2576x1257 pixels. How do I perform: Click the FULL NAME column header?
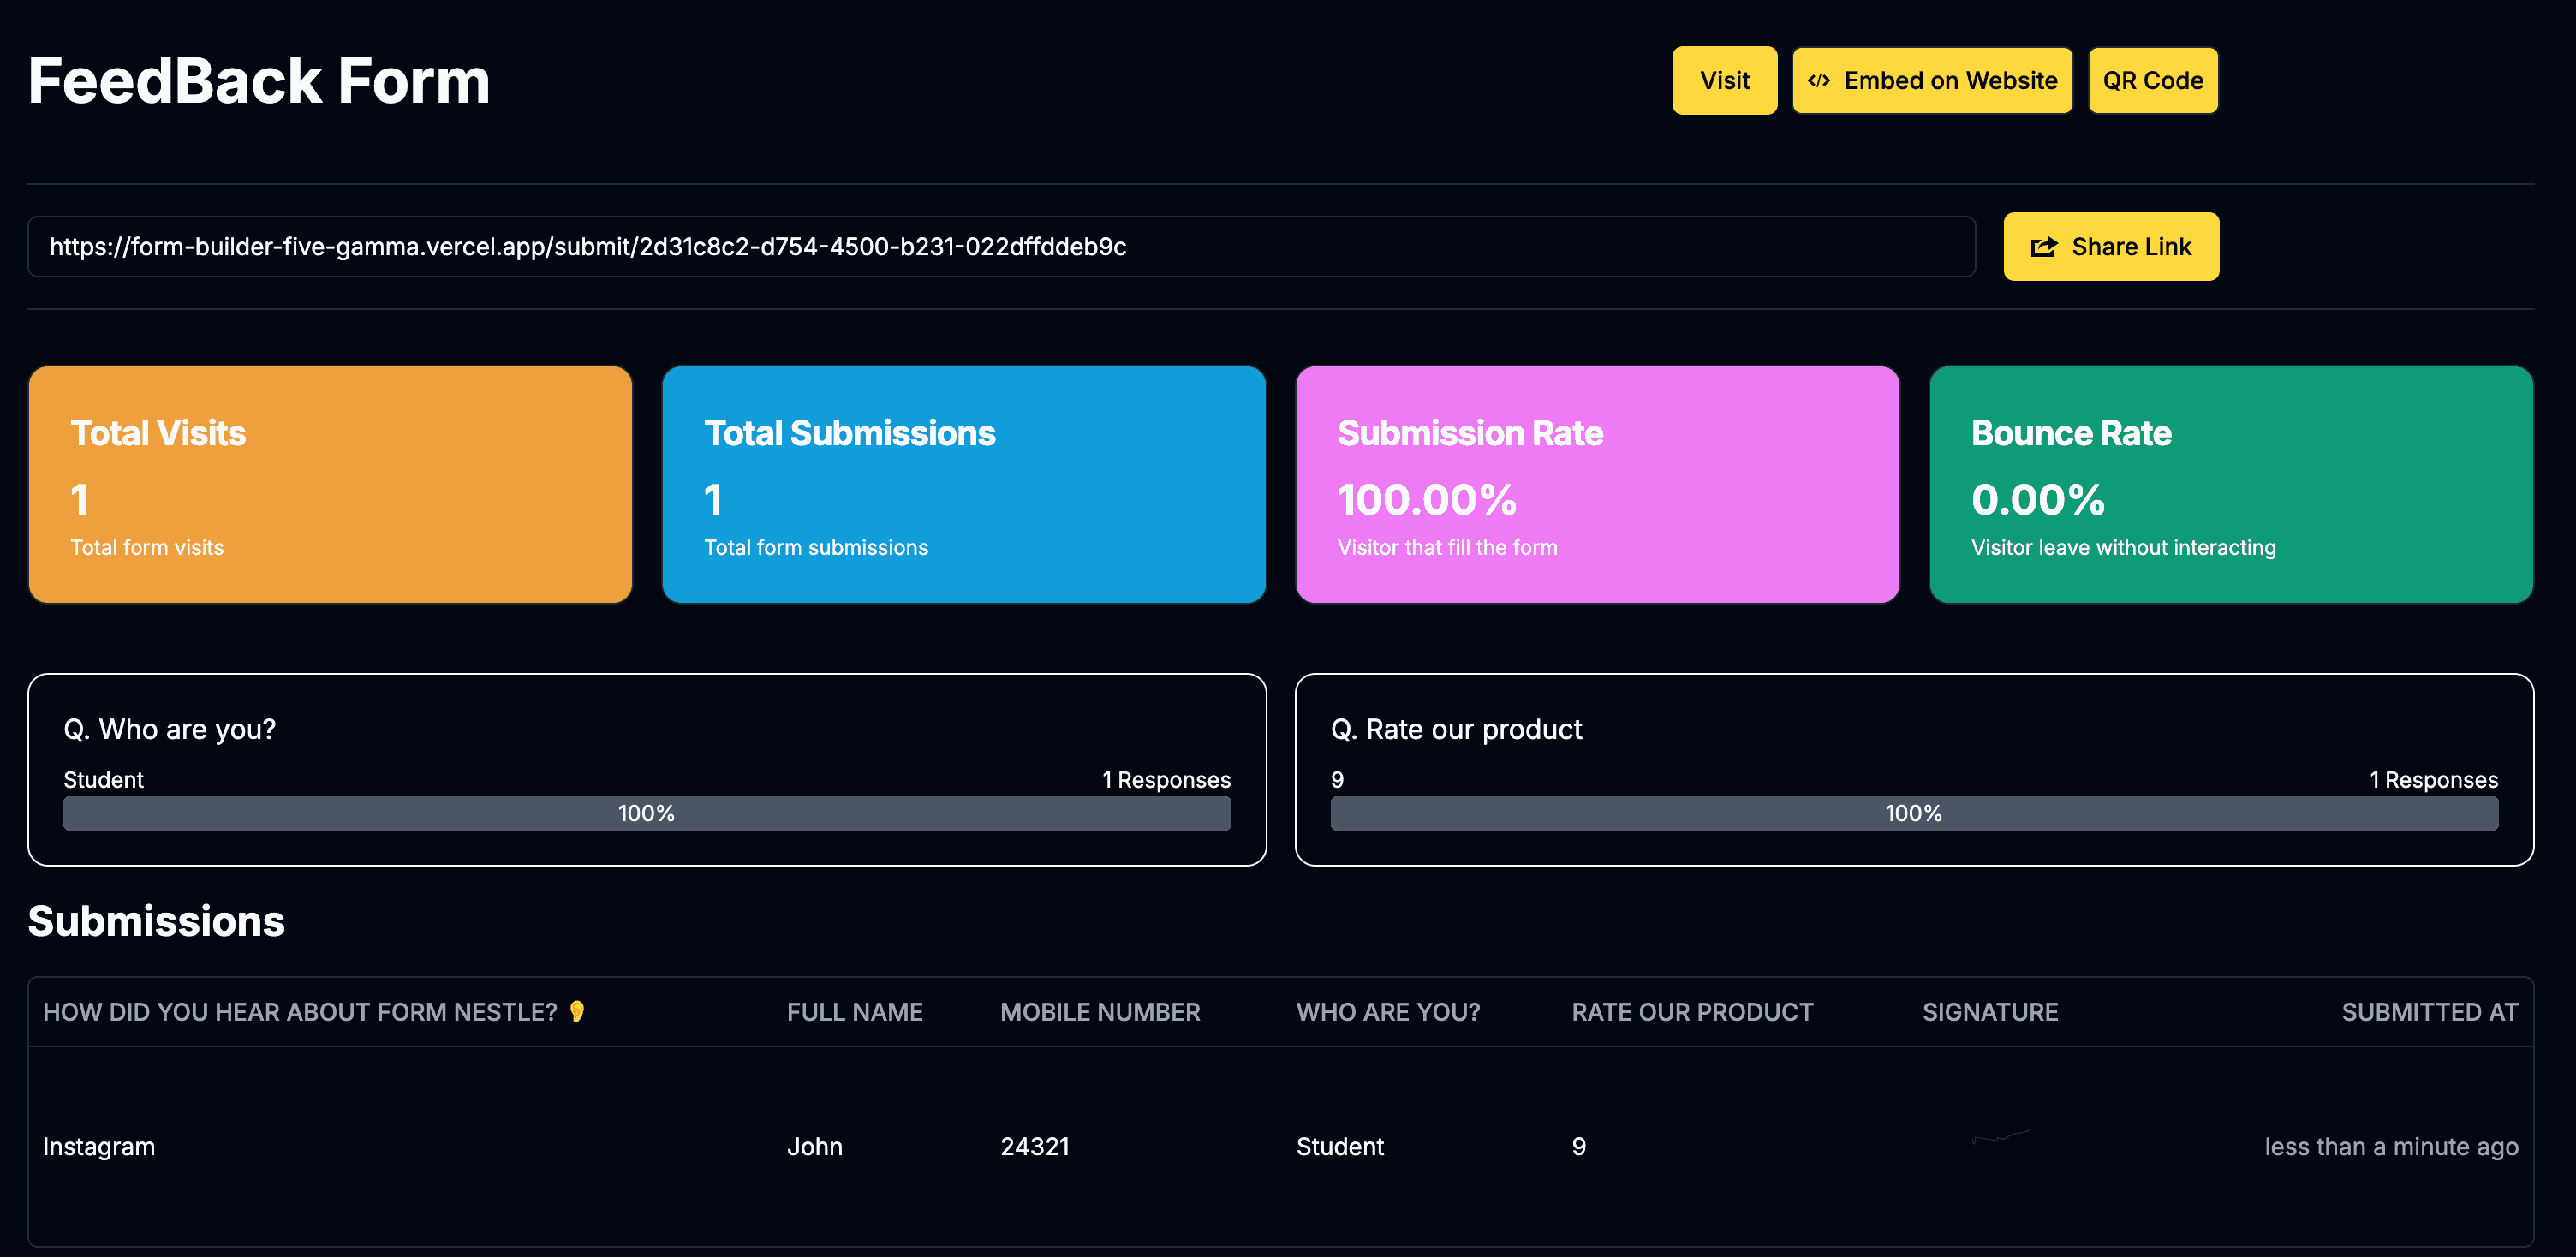pos(855,1012)
